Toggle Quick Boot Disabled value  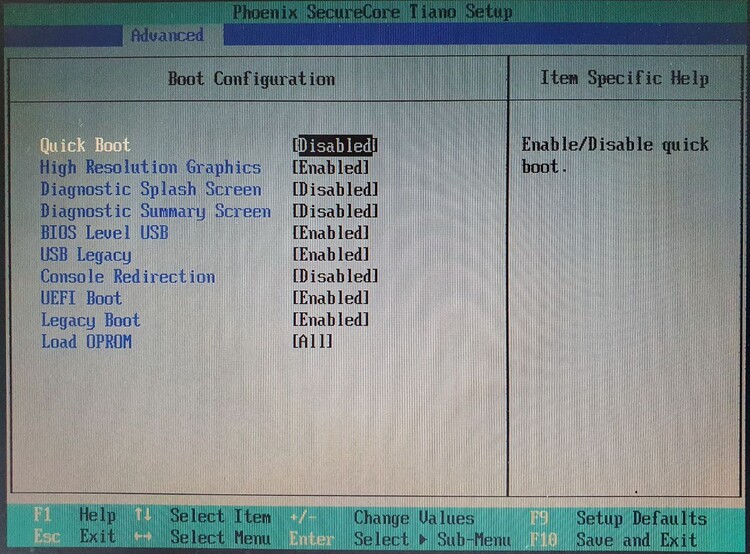335,145
